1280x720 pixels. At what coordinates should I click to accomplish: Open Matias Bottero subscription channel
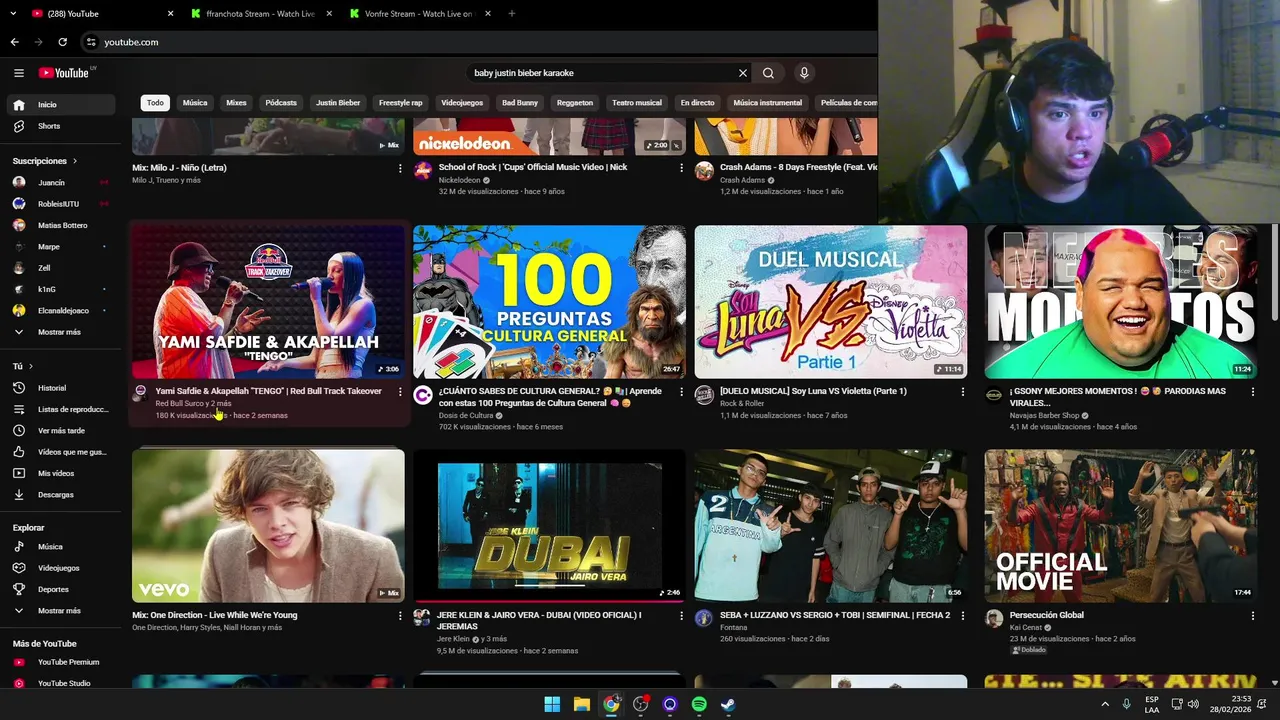click(63, 226)
